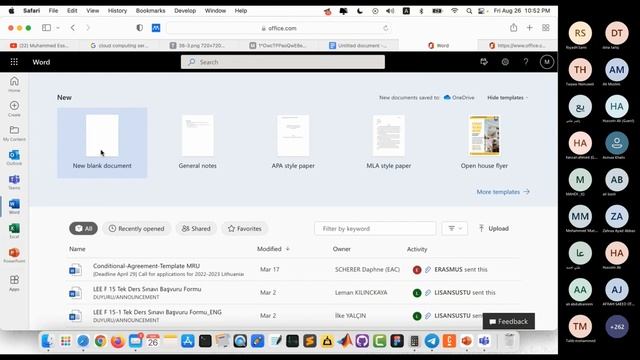Viewport: 640px width, 360px height.
Task: Select the Favorites filter pill
Action: tap(244, 229)
